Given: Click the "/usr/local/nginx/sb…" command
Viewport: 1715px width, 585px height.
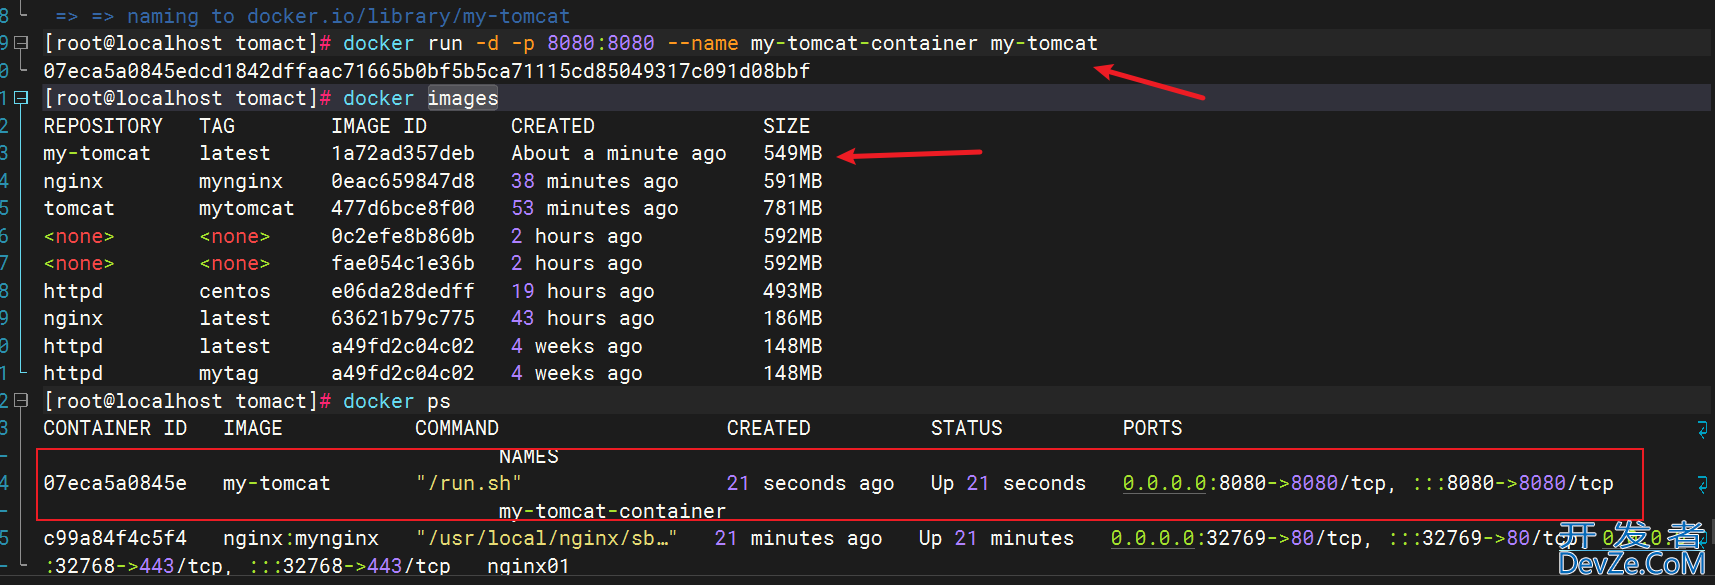Looking at the screenshot, I should pos(547,538).
